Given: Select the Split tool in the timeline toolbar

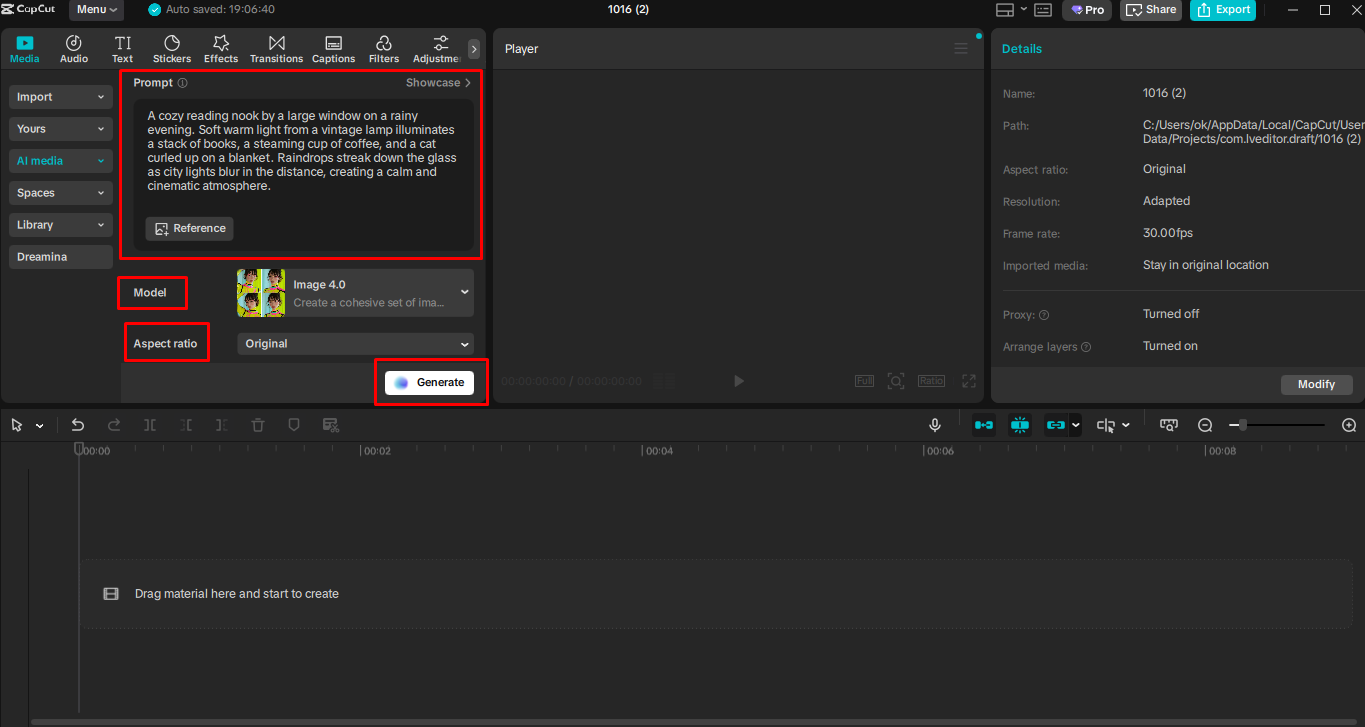Looking at the screenshot, I should 150,425.
